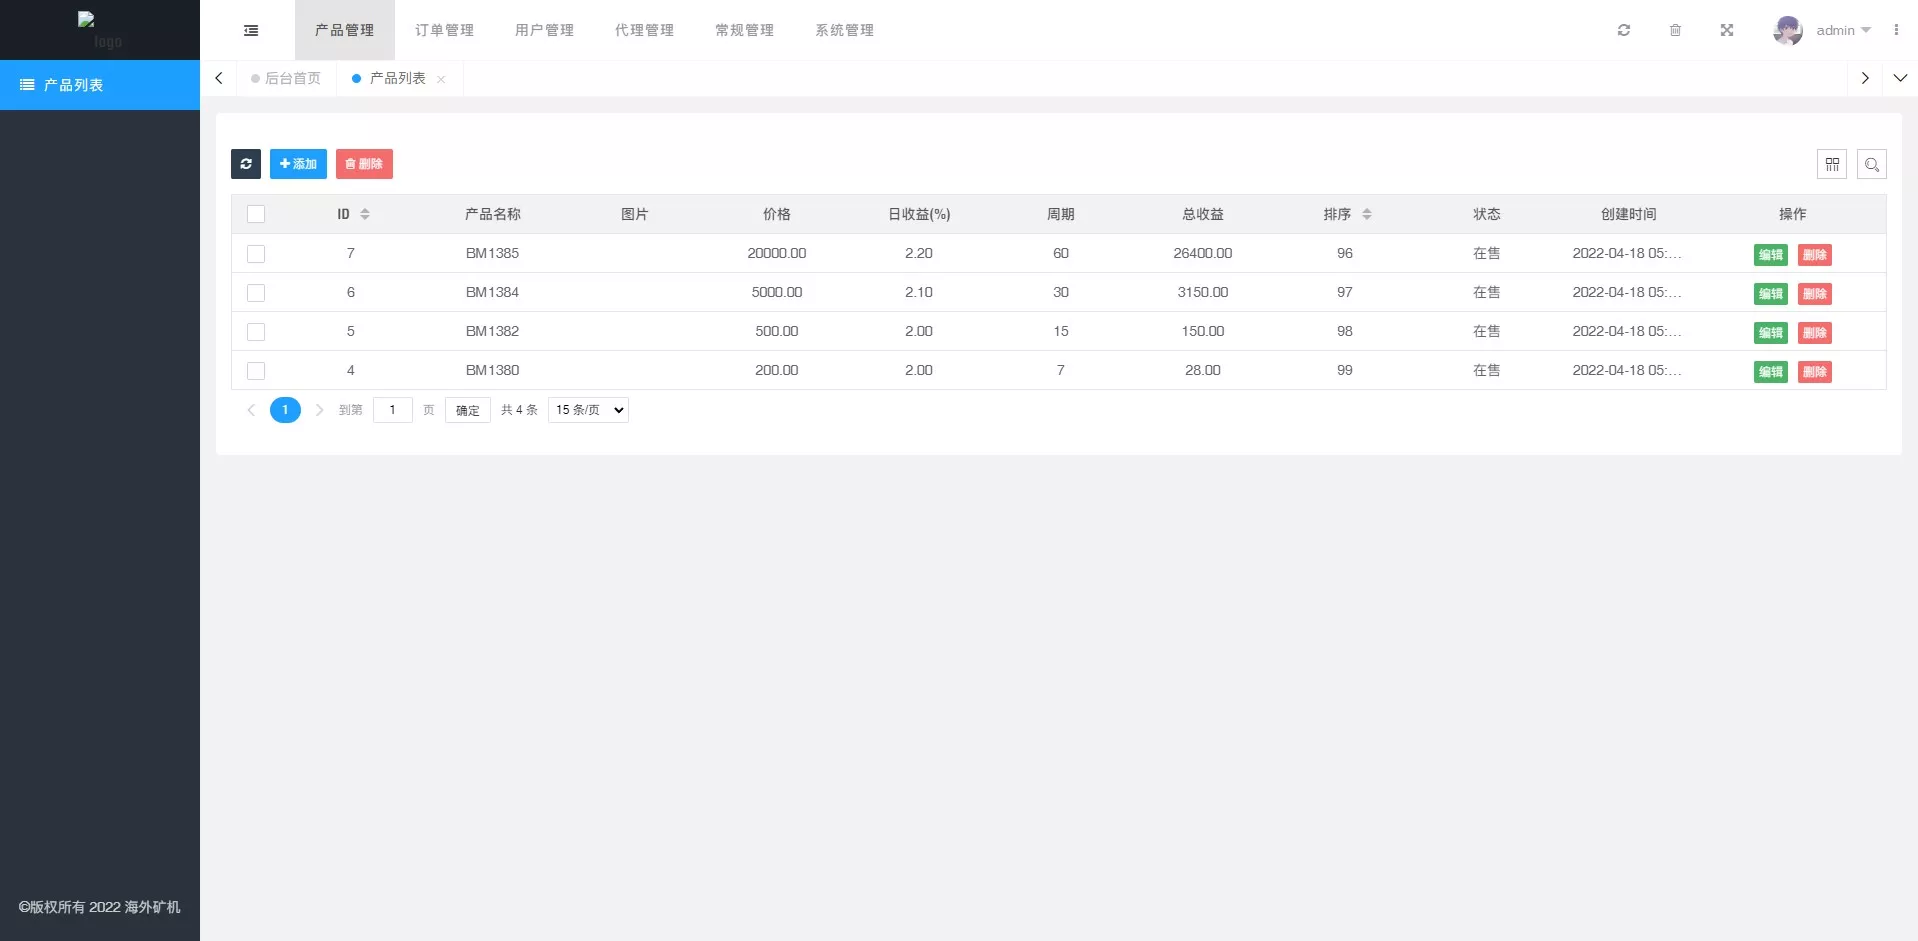Click the refresh icon in top header

(1624, 31)
